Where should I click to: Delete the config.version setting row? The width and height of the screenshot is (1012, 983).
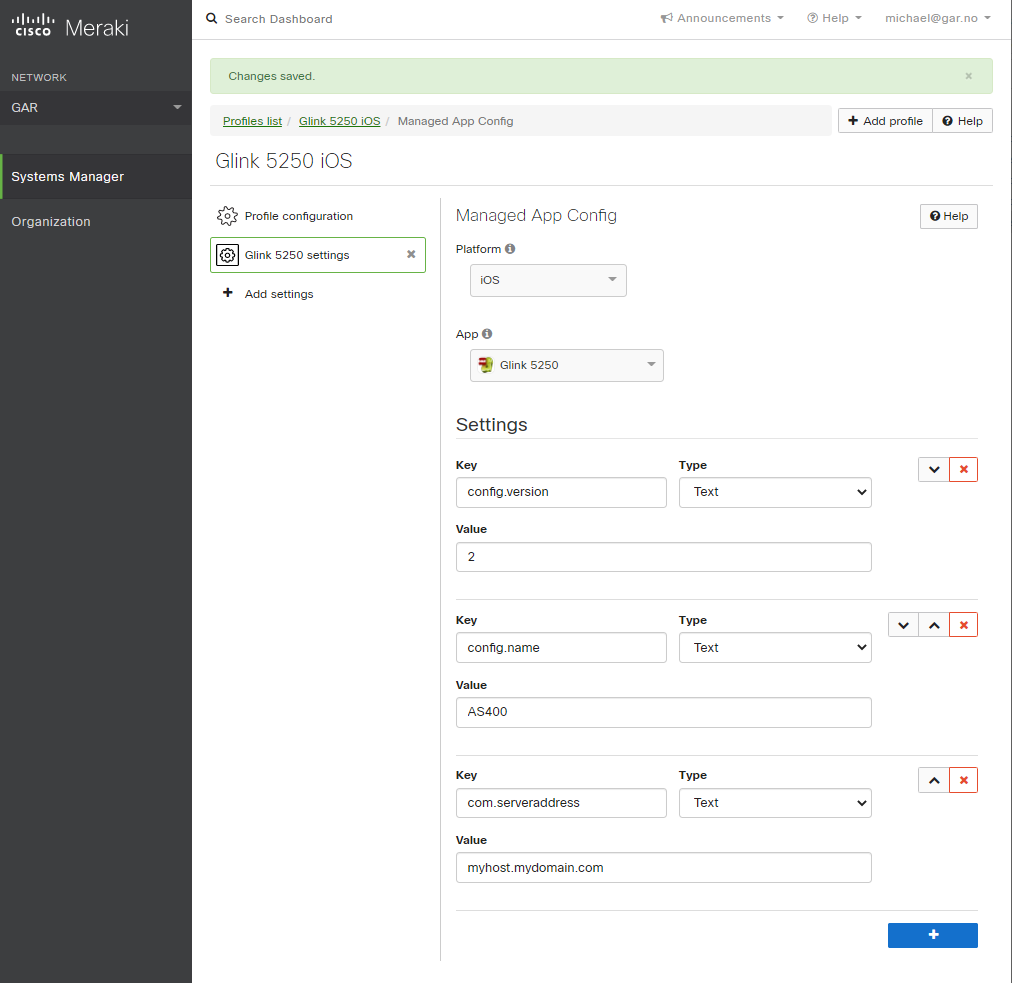coord(963,469)
